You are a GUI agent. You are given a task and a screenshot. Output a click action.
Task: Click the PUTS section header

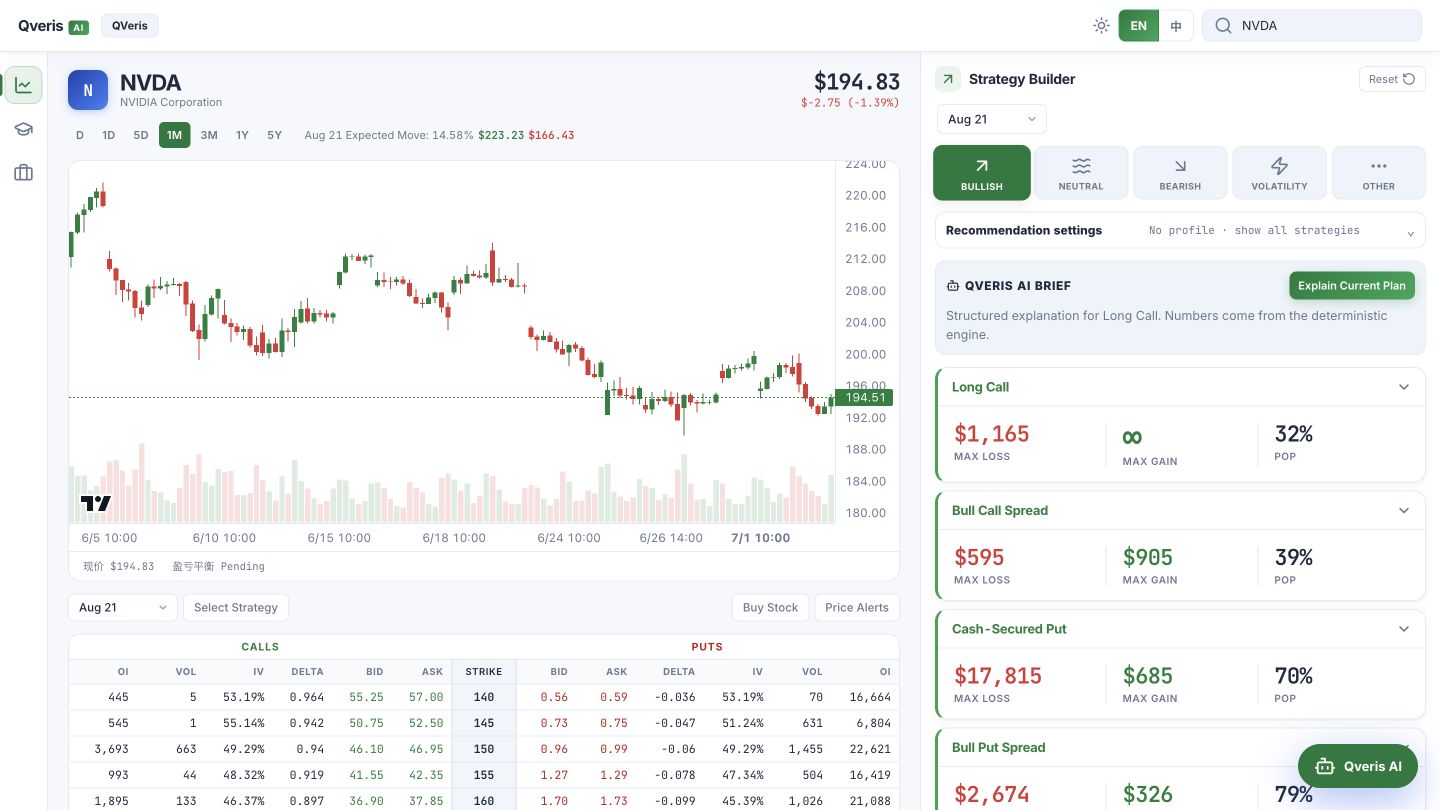[x=707, y=647]
